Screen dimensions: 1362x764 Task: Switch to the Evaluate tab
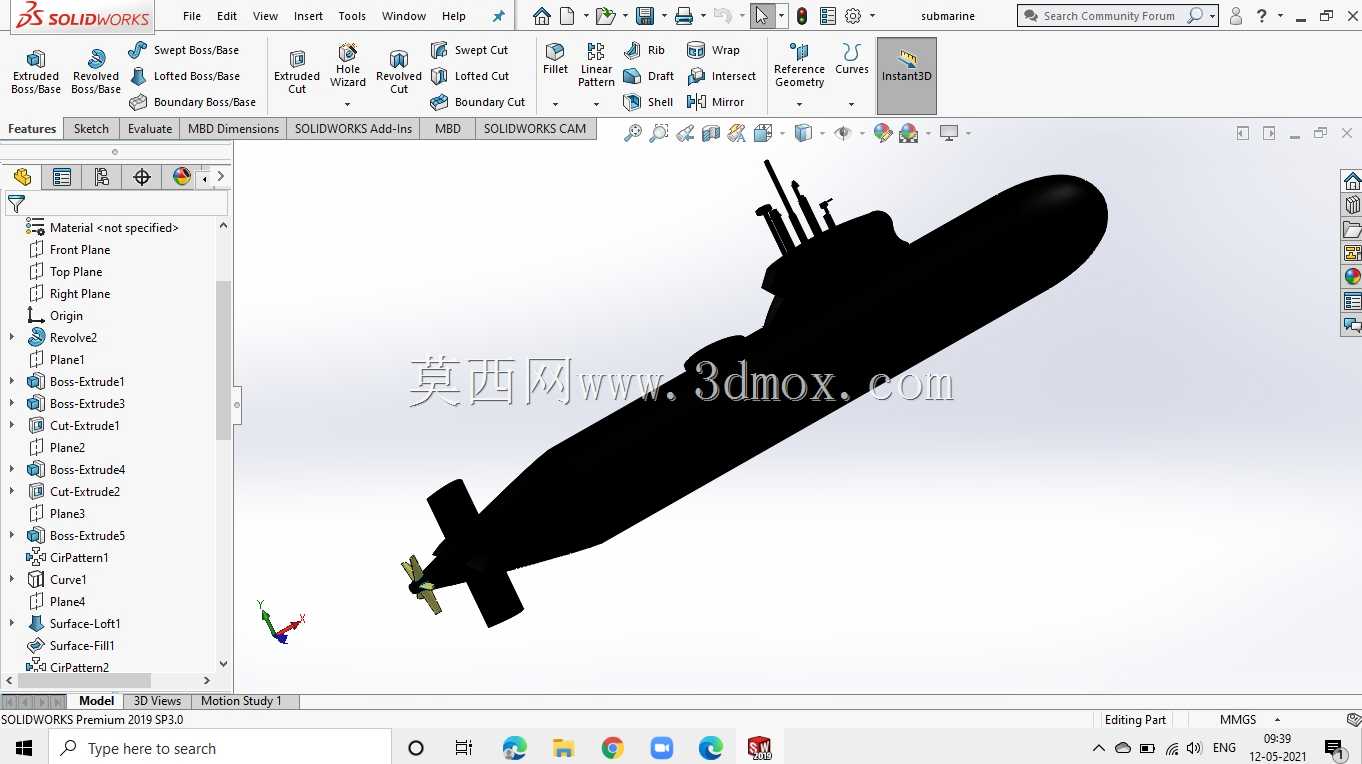[150, 129]
